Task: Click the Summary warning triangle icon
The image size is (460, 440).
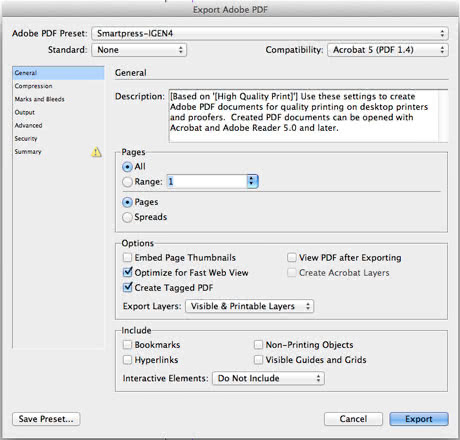Action: coord(96,152)
